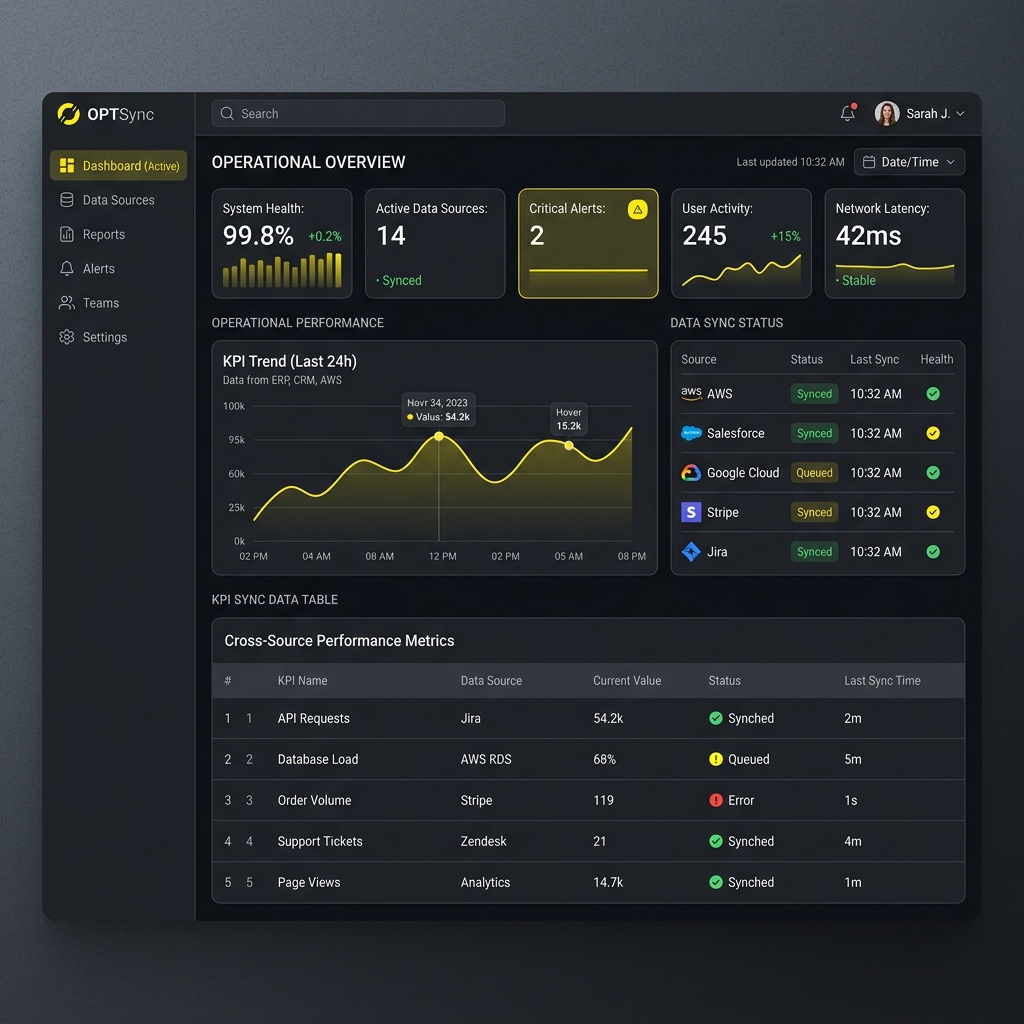The width and height of the screenshot is (1024, 1024).
Task: Click the Error icon for Order Volume
Action: pos(716,800)
